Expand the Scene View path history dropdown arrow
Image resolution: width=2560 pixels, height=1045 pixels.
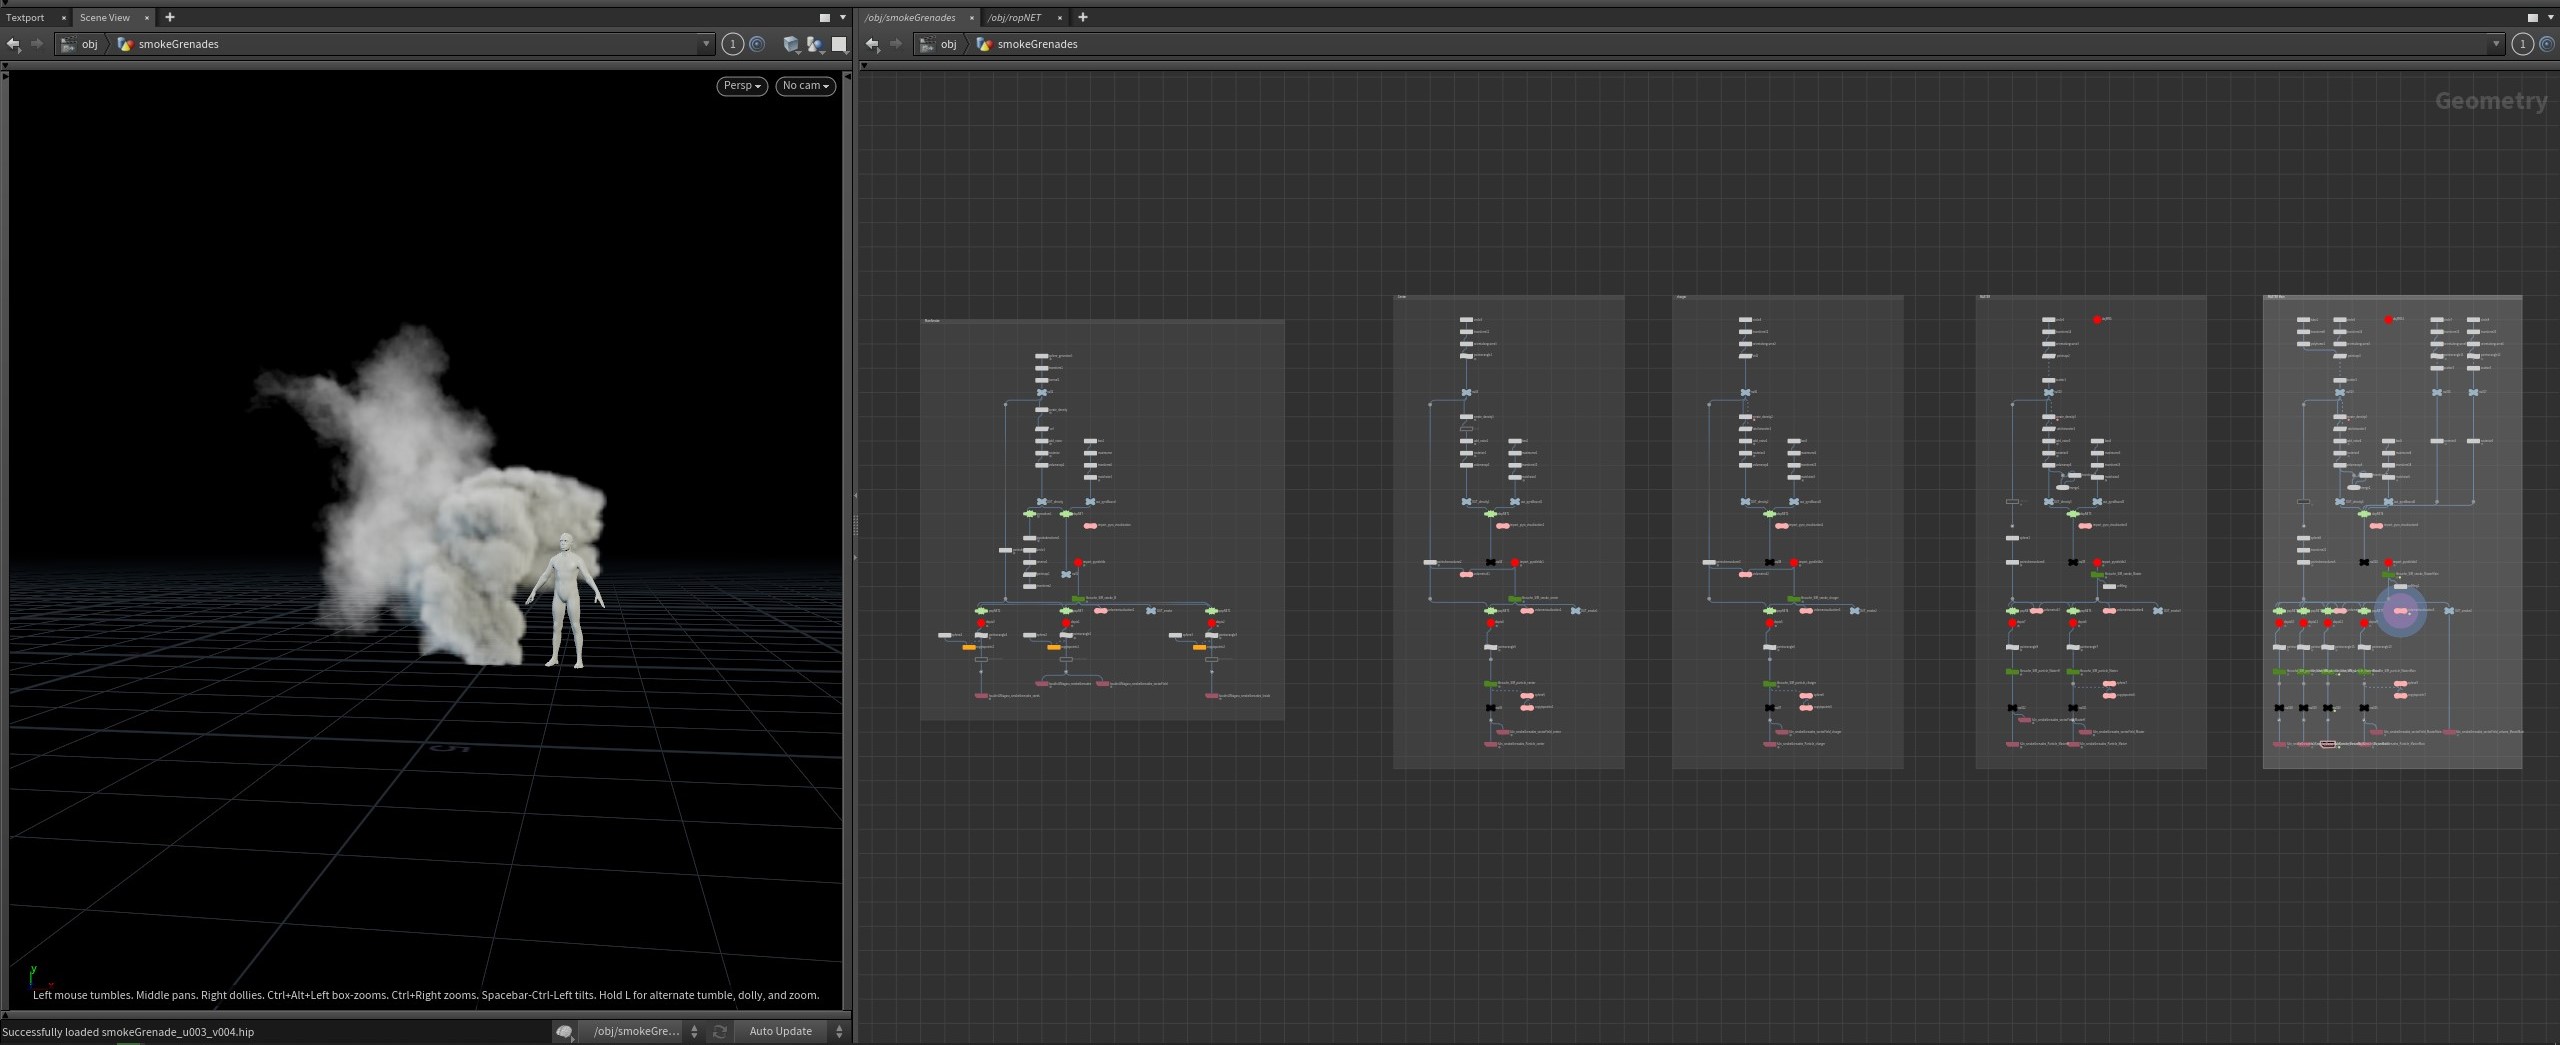(706, 44)
